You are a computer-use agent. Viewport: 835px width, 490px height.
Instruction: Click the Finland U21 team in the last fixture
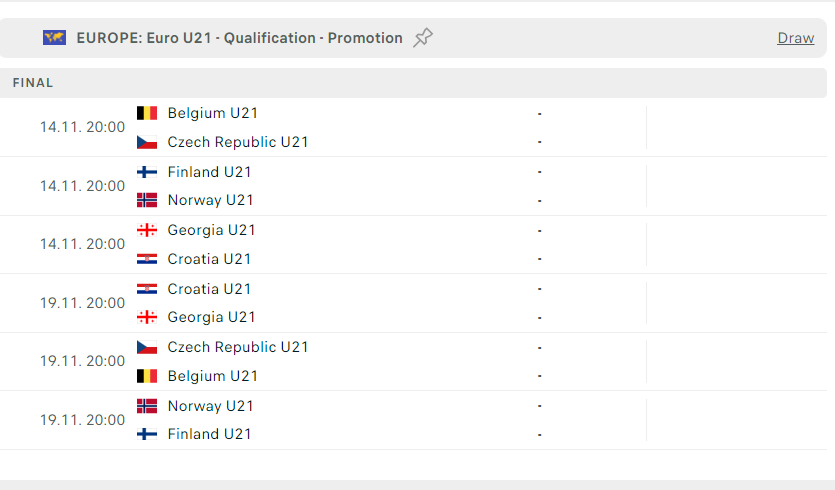click(x=209, y=434)
